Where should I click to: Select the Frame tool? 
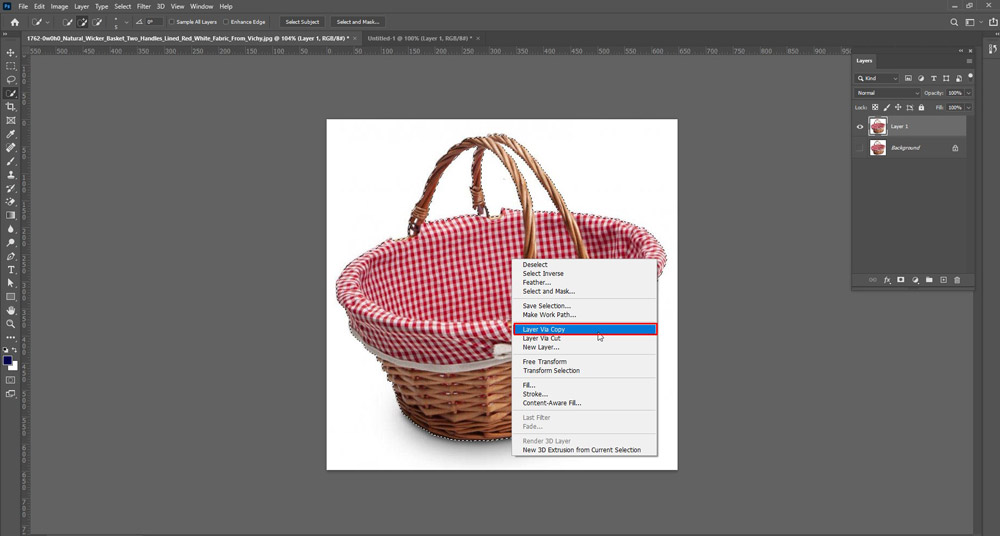coord(11,121)
